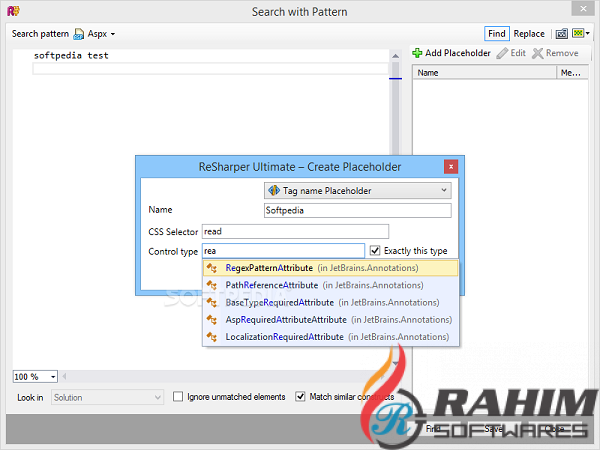This screenshot has height=450, width=600.
Task: Close the Create Placeholder dialog
Action: (x=451, y=167)
